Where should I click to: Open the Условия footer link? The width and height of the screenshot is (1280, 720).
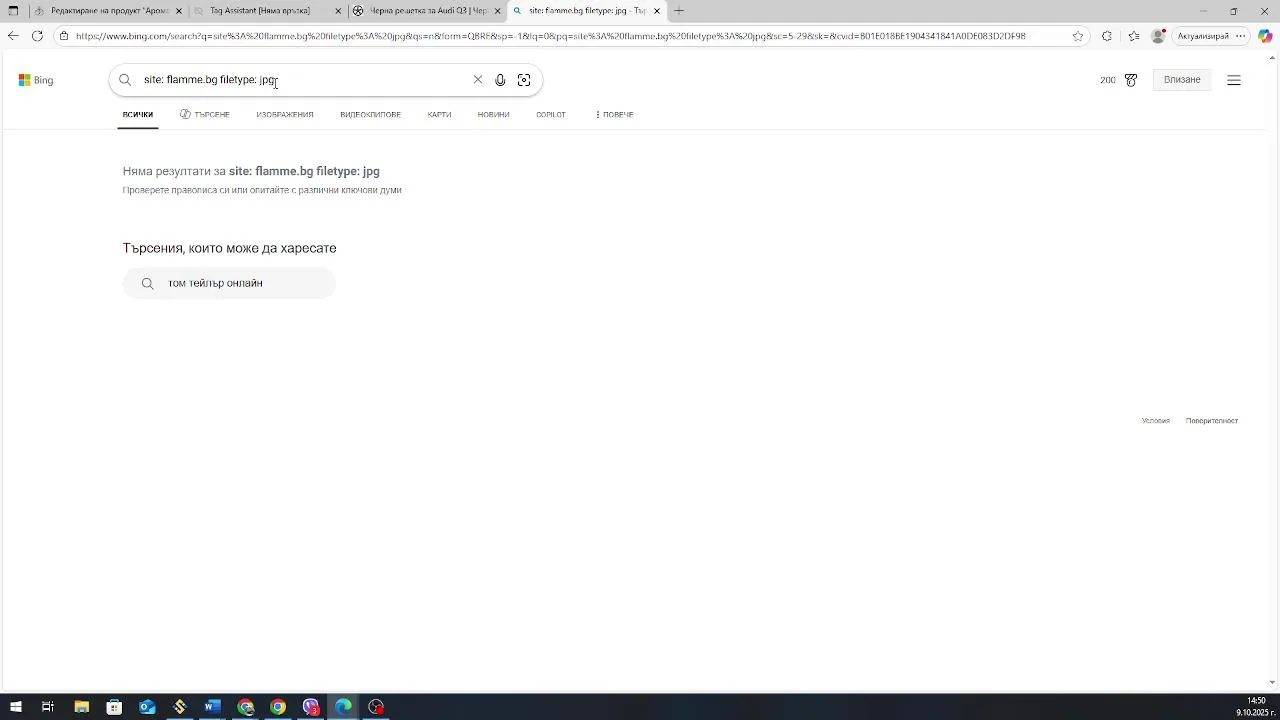click(1155, 421)
